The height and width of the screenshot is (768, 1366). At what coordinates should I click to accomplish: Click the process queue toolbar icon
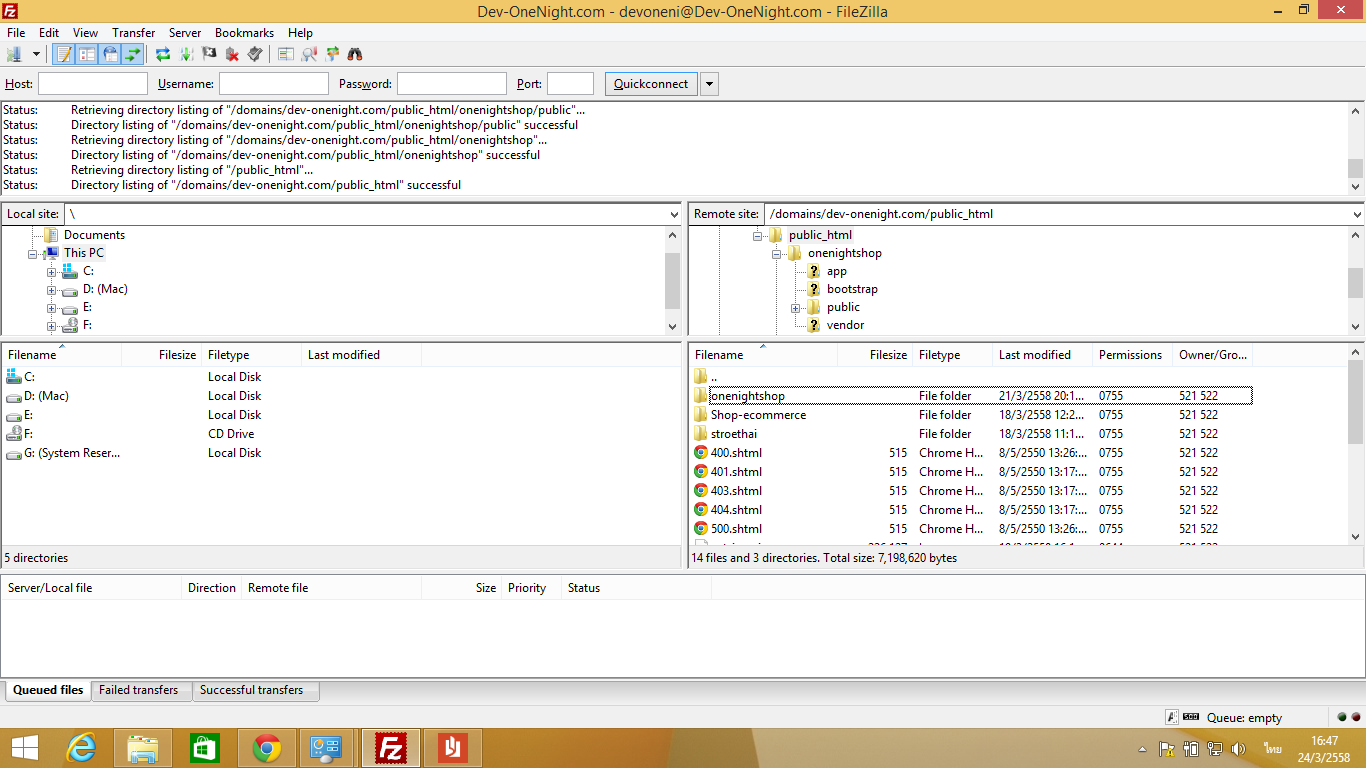pyautogui.click(x=186, y=54)
